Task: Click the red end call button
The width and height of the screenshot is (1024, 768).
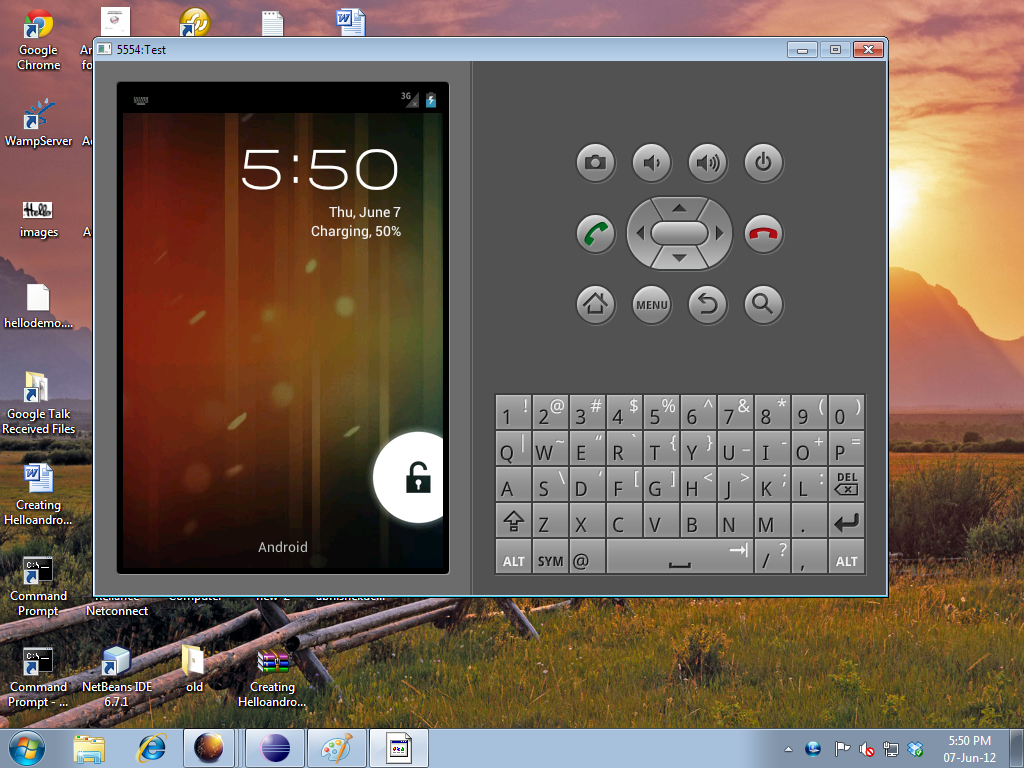Action: (763, 233)
